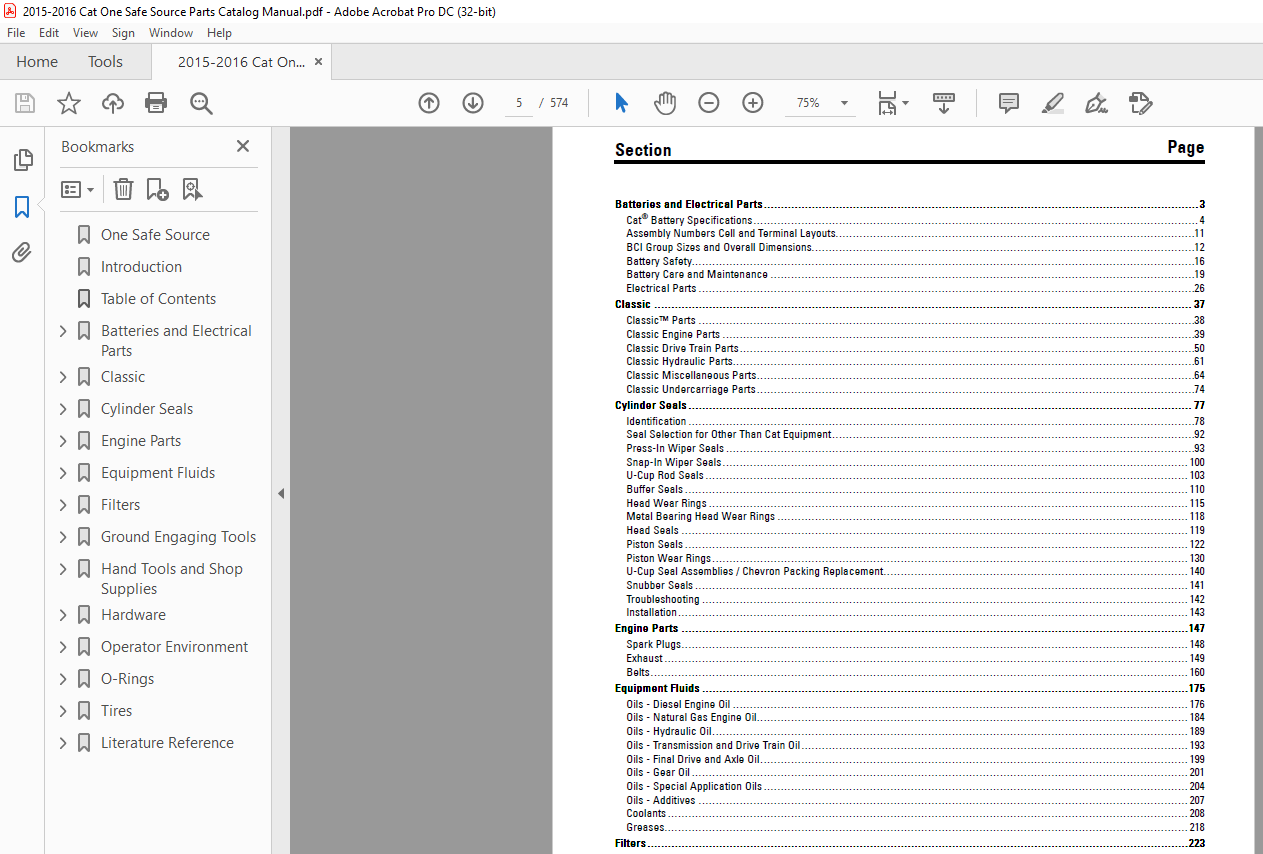
Task: Expand the Hand Tools and Shop Supplies bookmark
Action: tap(63, 569)
